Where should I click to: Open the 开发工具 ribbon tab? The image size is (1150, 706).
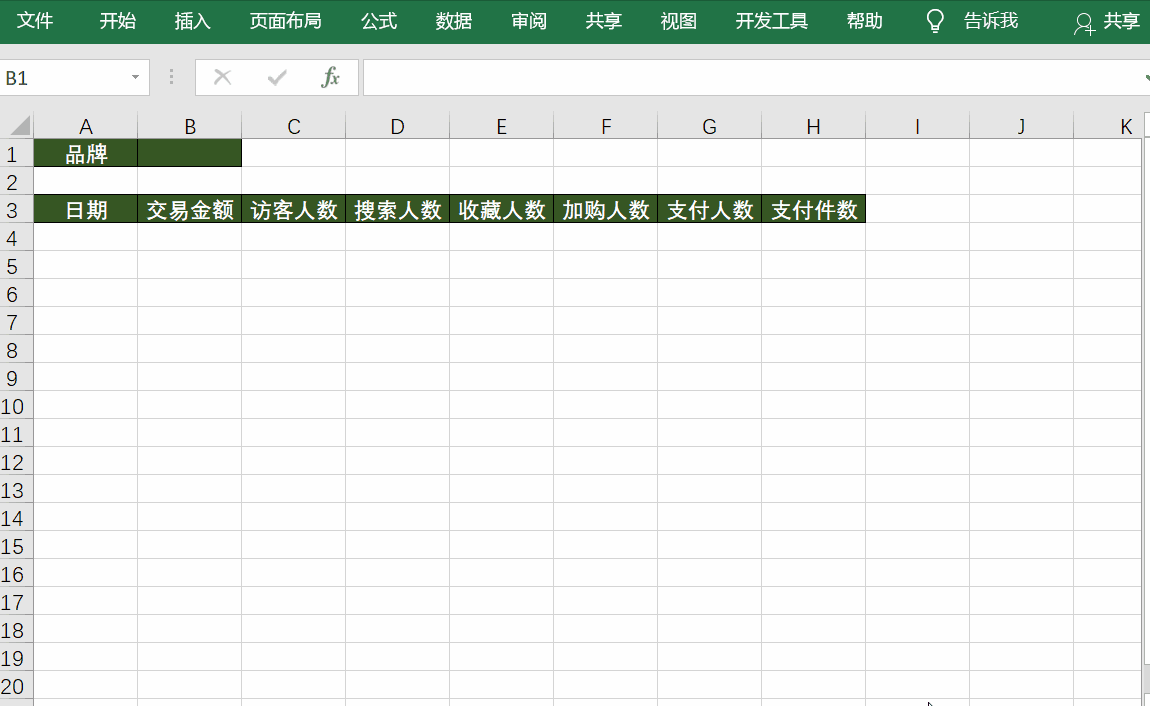772,21
